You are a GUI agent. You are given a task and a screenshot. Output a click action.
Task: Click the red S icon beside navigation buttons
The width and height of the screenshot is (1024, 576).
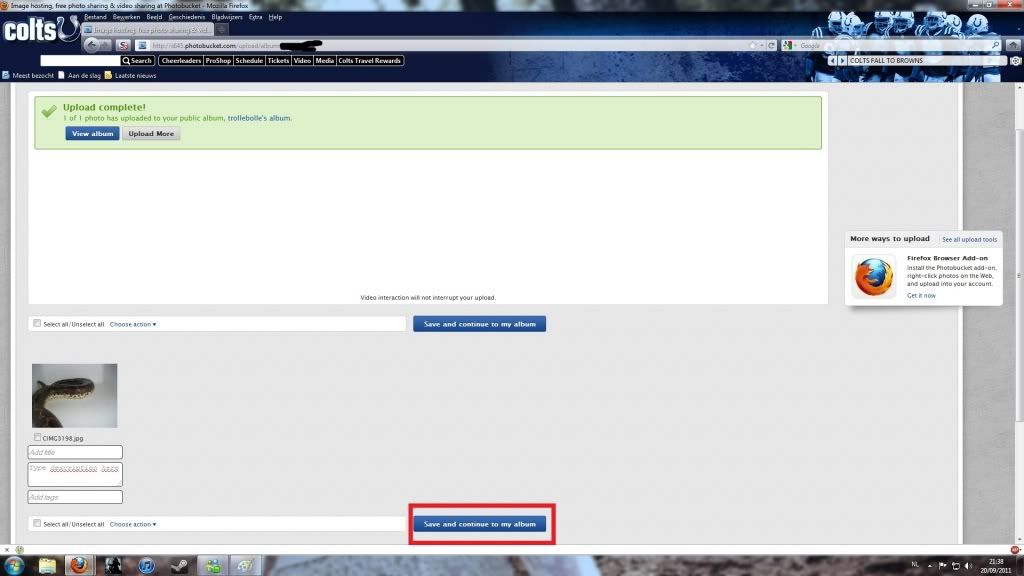123,46
